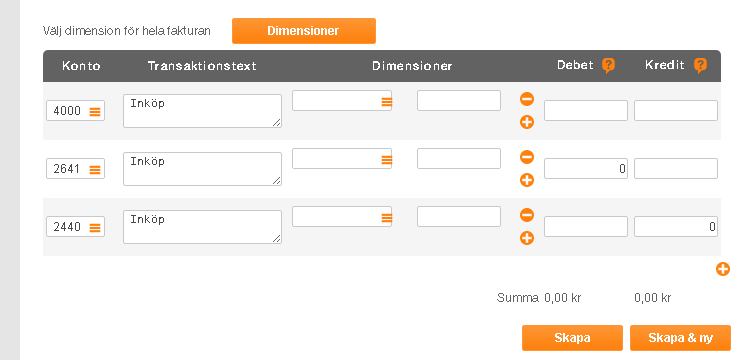Click the Skapa button
747x360 pixels.
[572, 338]
